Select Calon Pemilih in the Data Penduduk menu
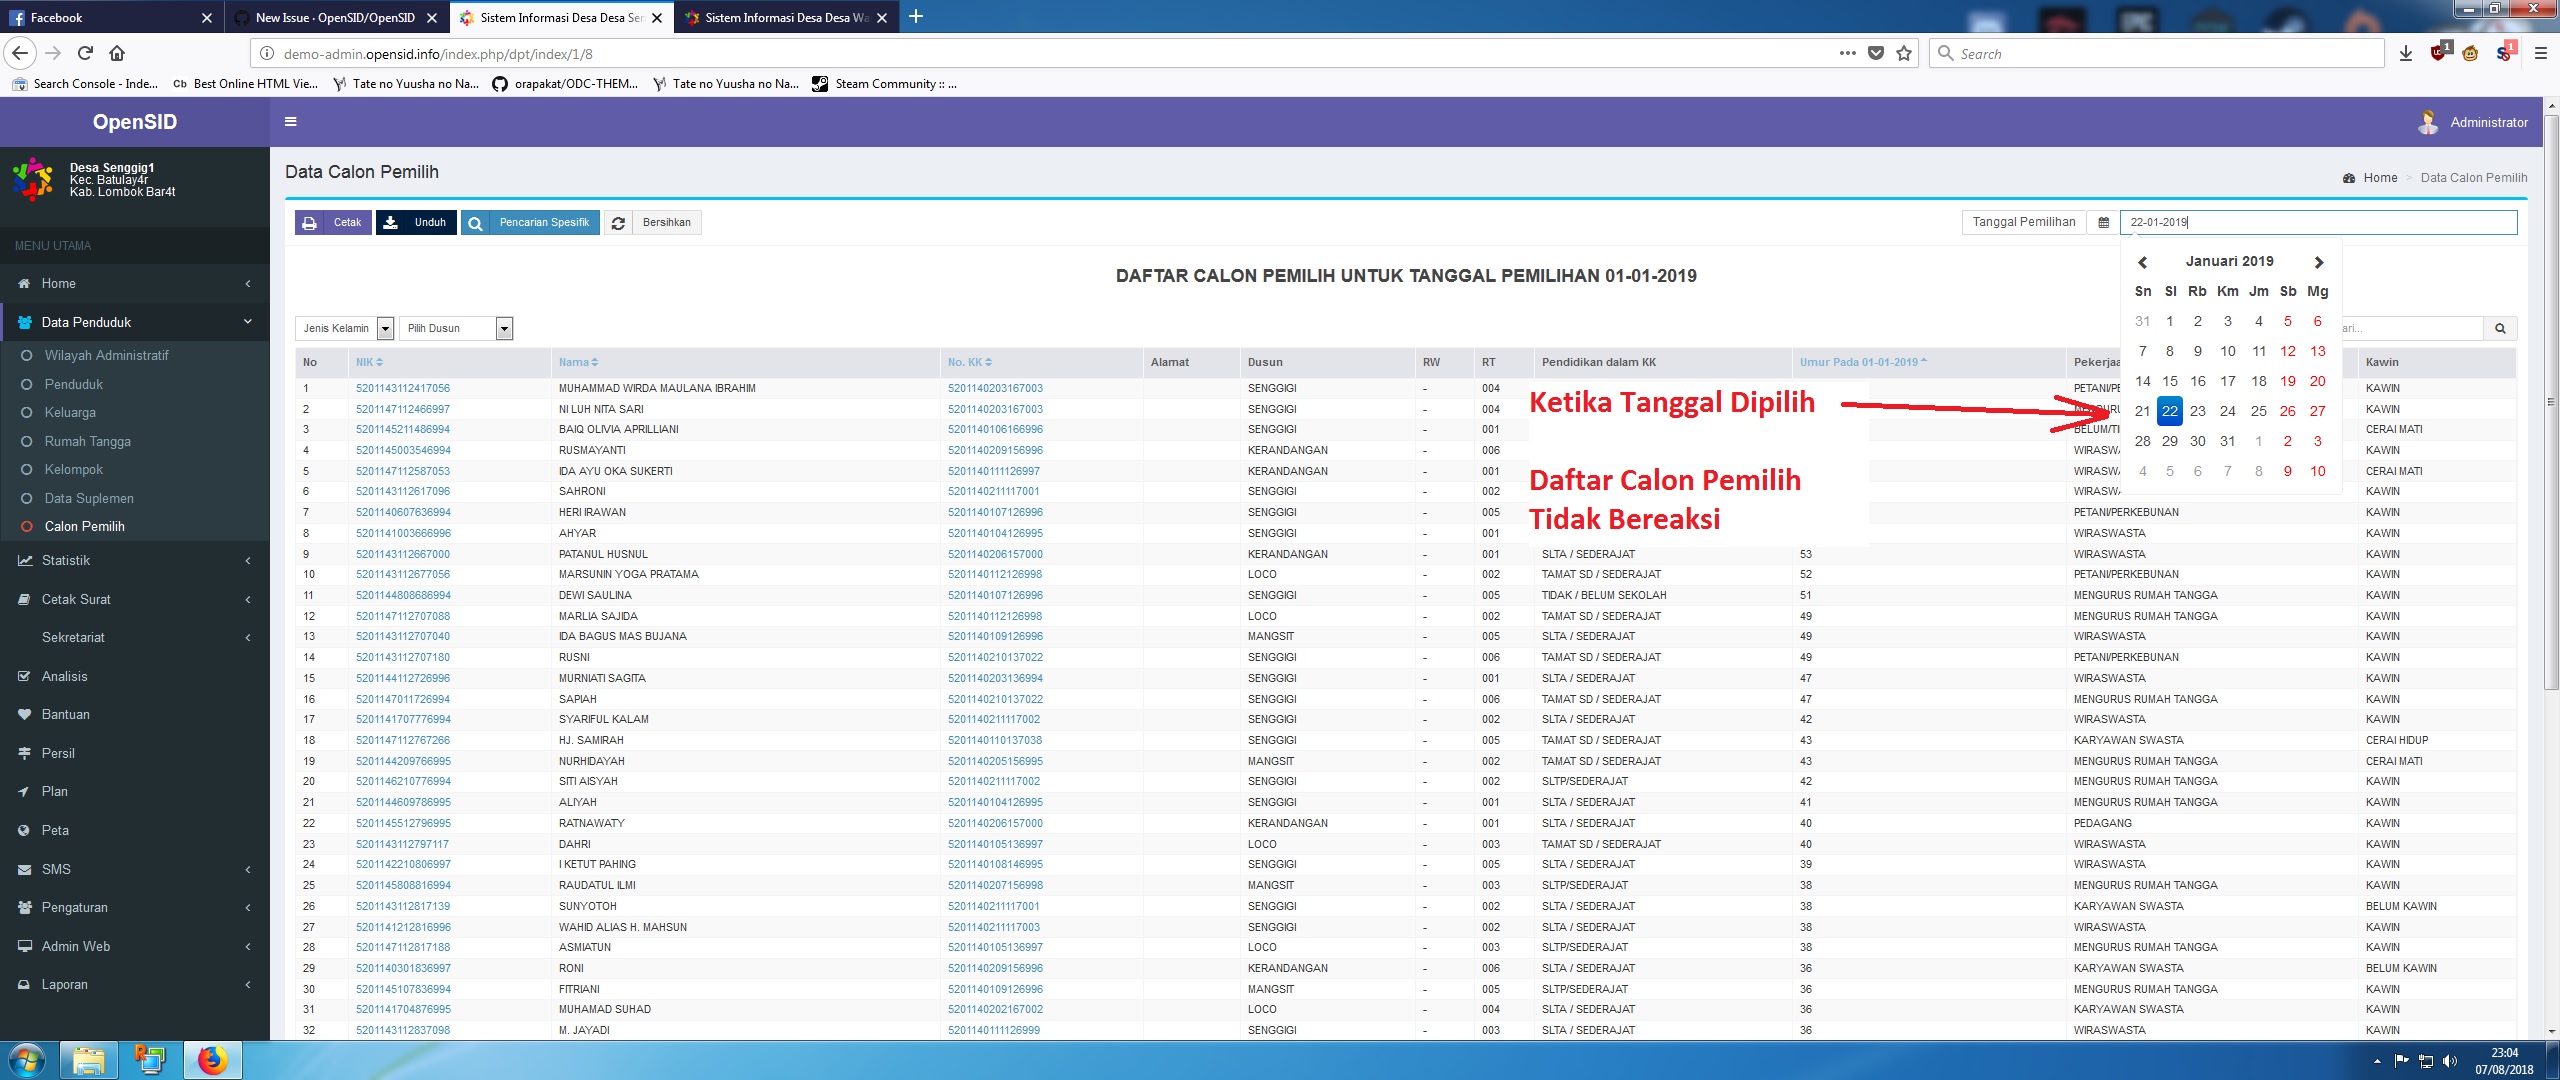Viewport: 2560px width, 1080px height. [x=86, y=526]
